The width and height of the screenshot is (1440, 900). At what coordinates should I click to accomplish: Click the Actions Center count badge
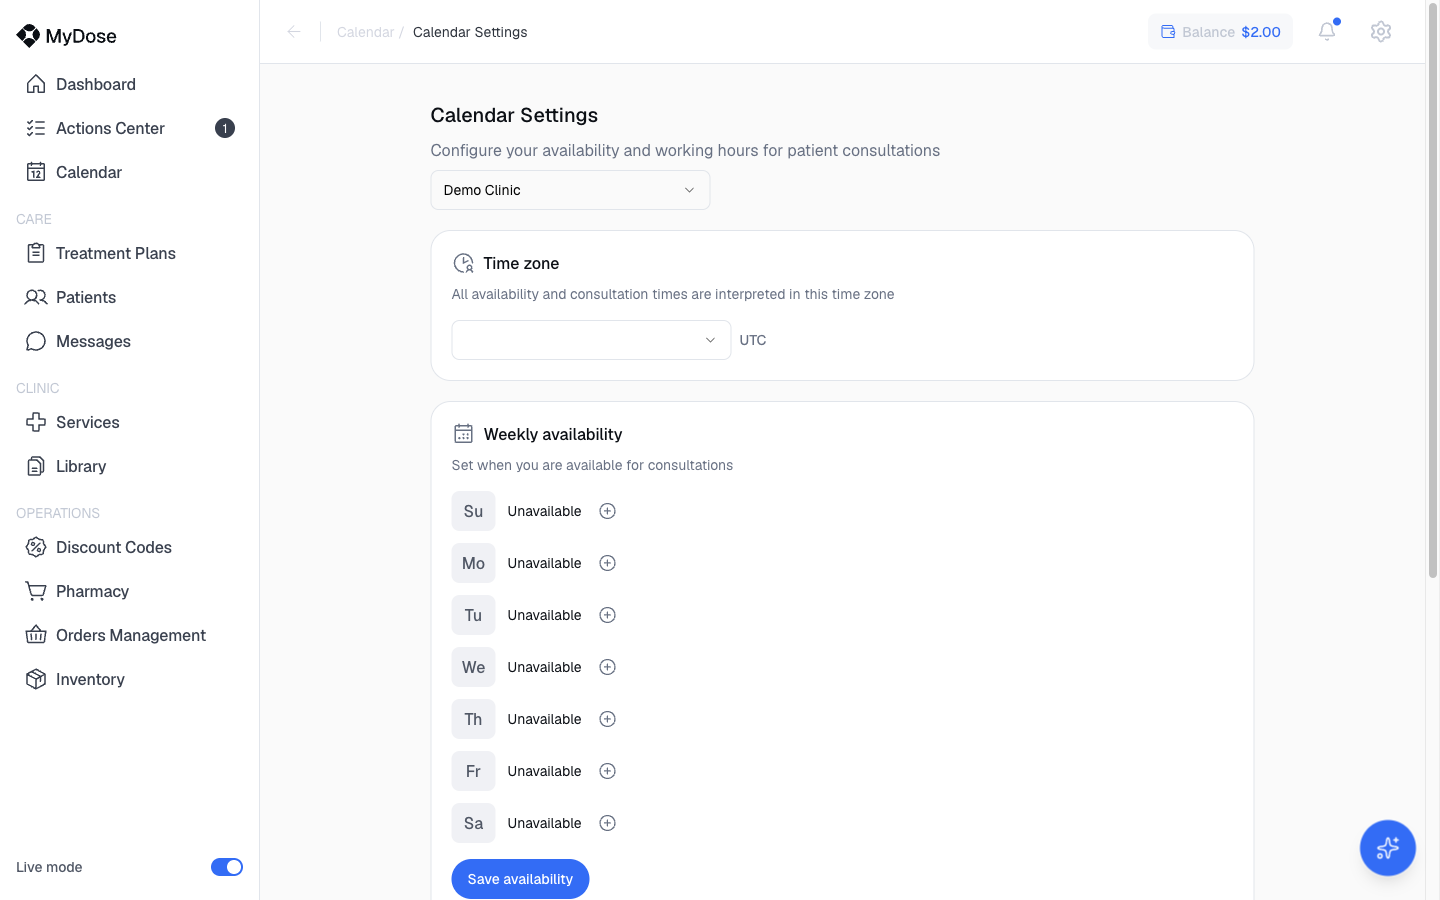tap(225, 128)
